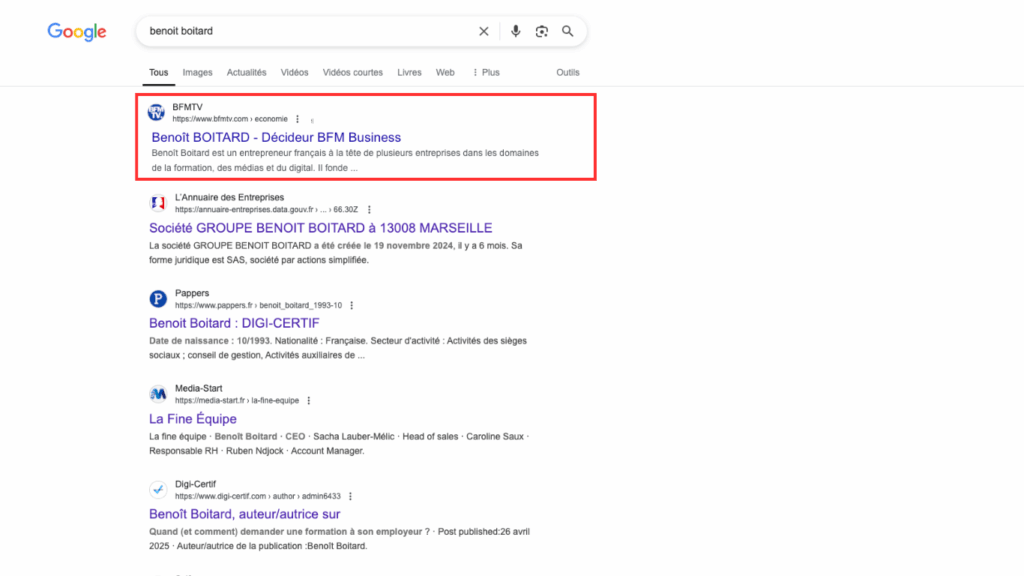
Task: Open the Outils search tools
Action: coord(567,72)
